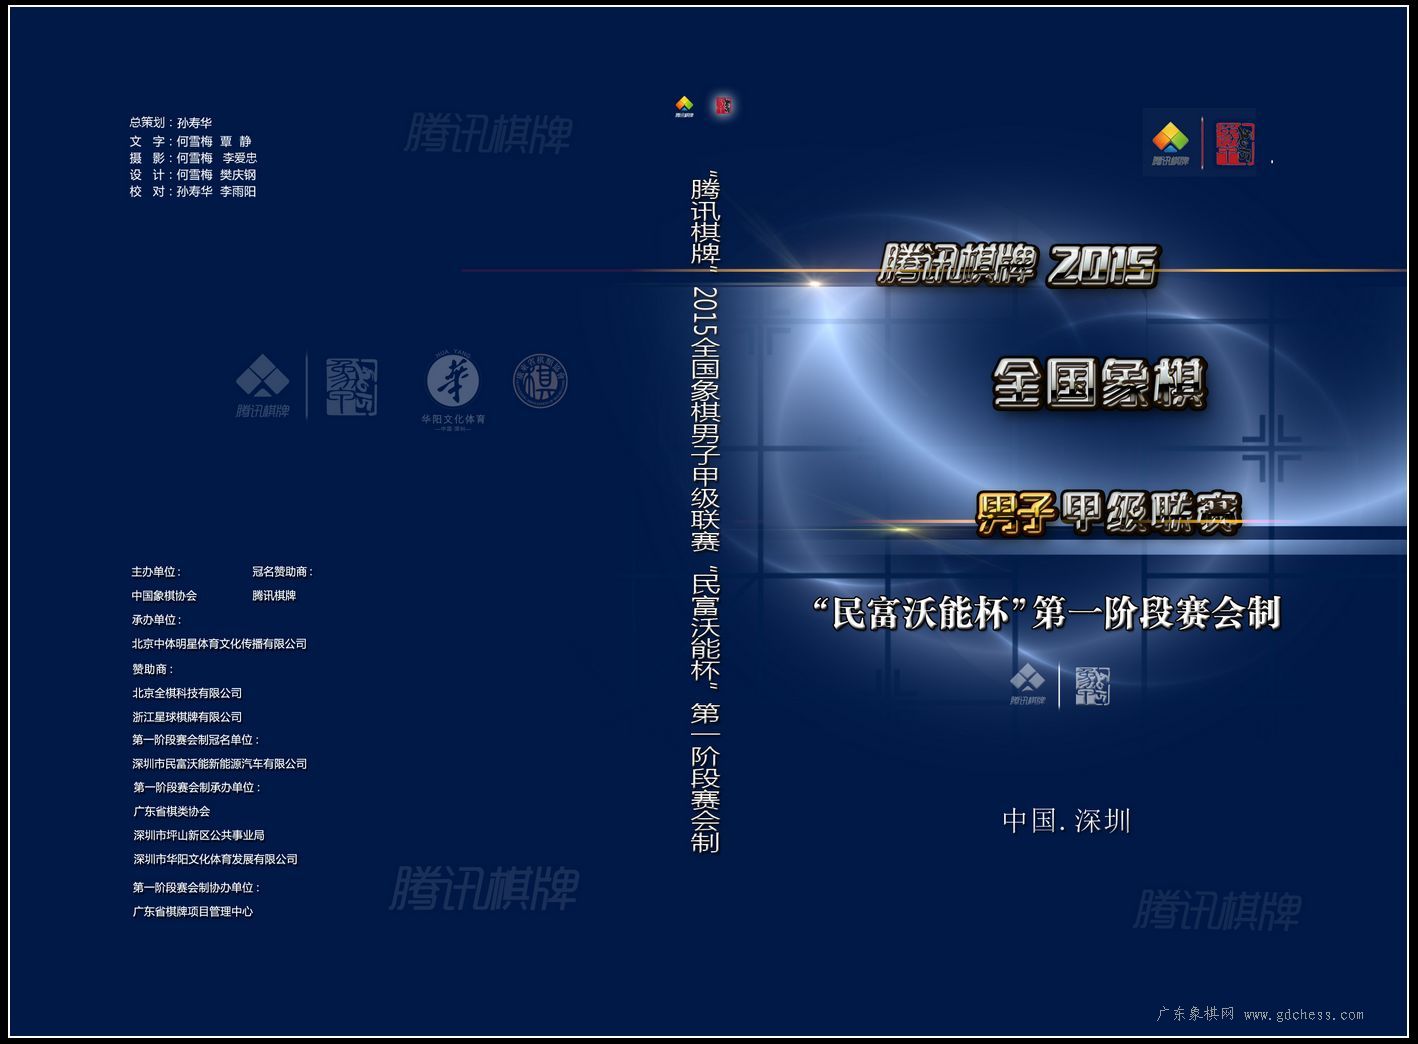
Task: Click the heading '主办单位：'
Action: [x=156, y=572]
